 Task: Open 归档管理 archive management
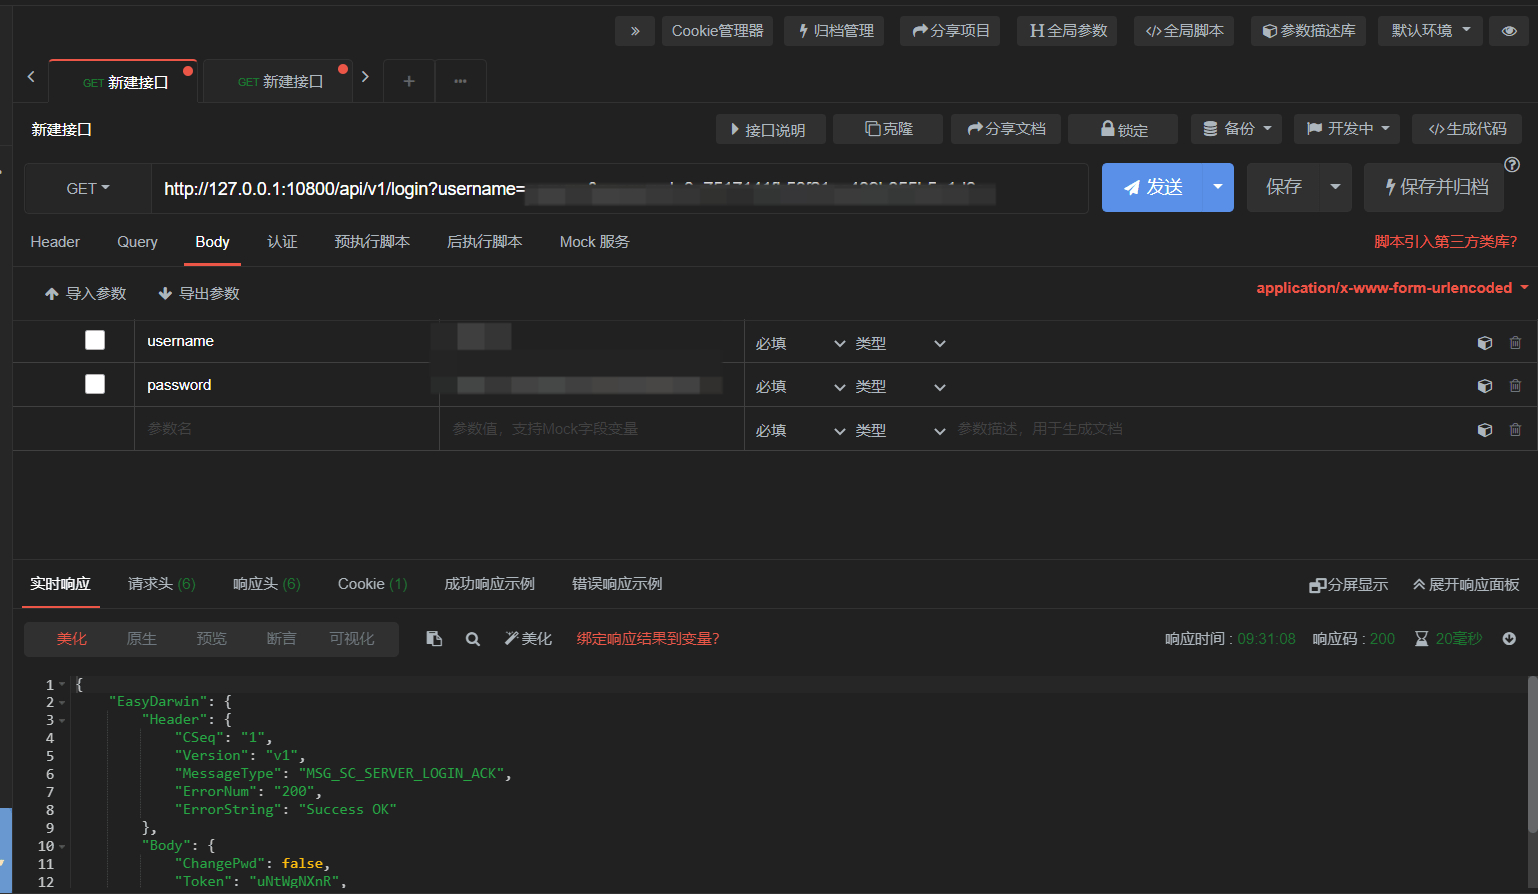point(836,31)
